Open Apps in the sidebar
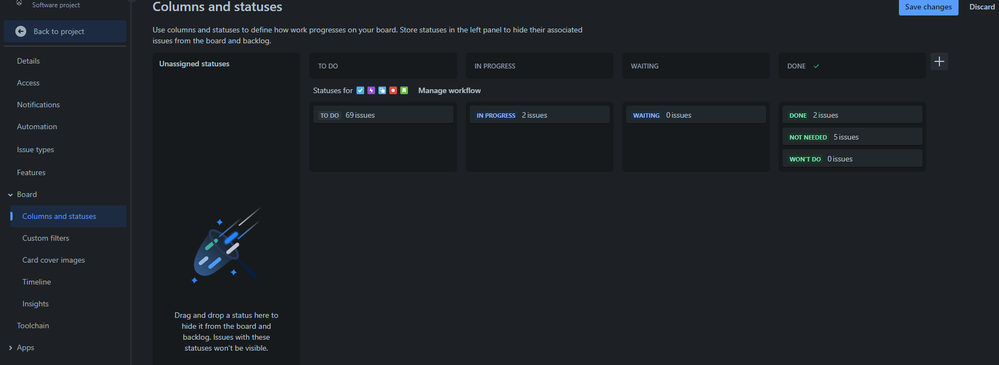Viewport: 999px width, 365px height. [25, 348]
